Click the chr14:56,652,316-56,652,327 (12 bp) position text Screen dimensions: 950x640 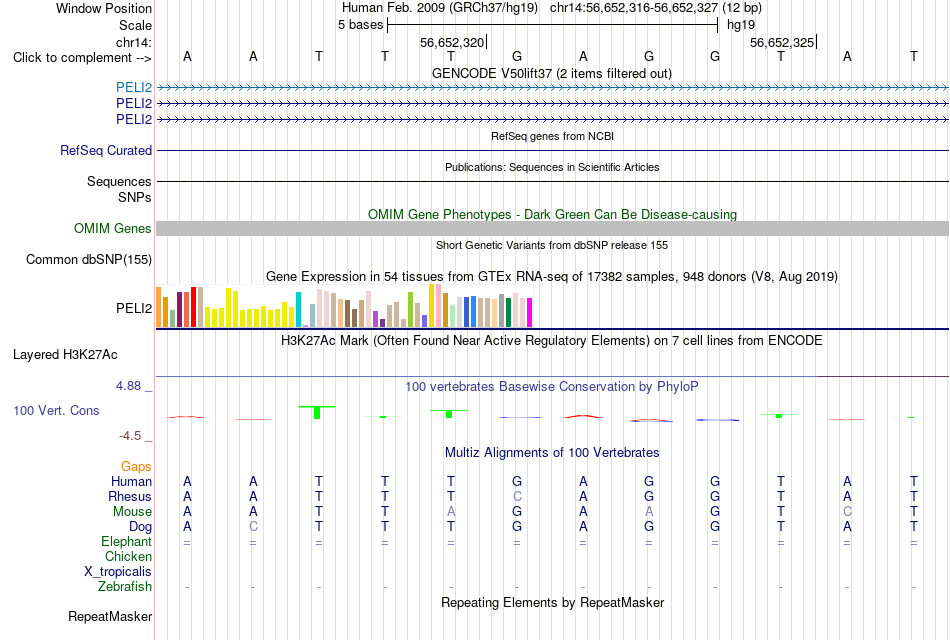coord(656,8)
